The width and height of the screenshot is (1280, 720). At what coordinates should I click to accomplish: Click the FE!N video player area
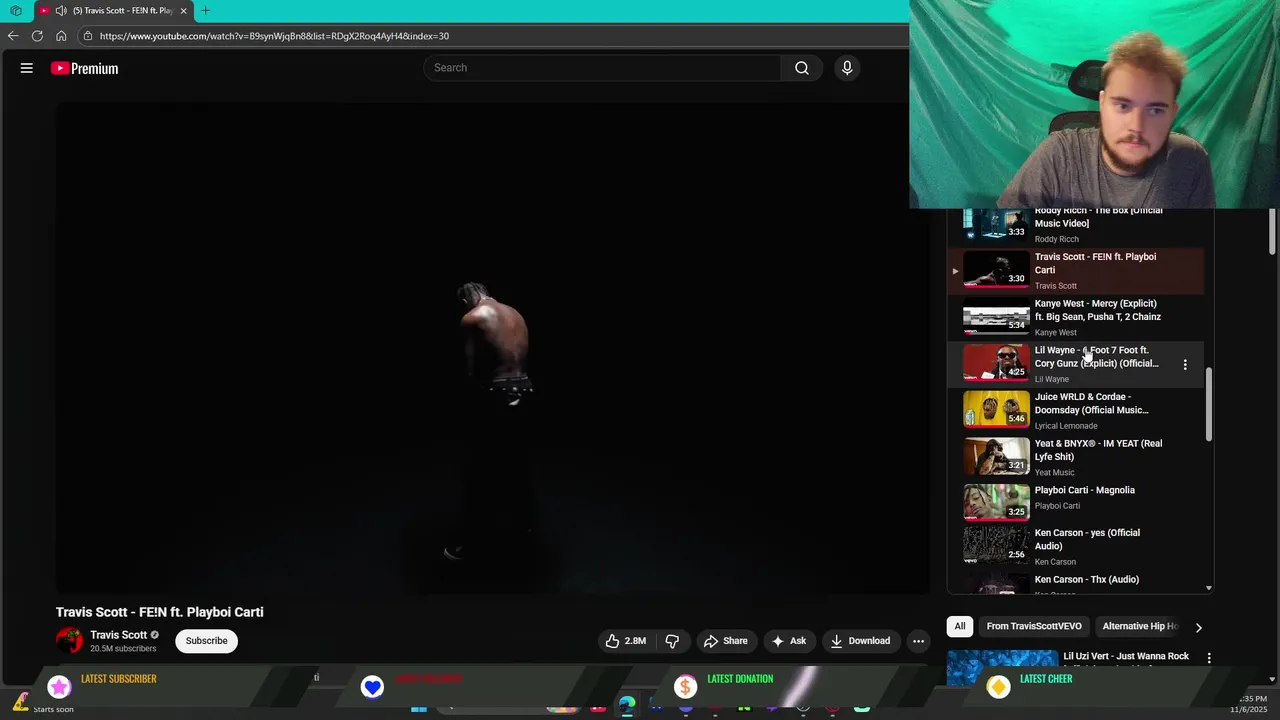click(x=492, y=349)
